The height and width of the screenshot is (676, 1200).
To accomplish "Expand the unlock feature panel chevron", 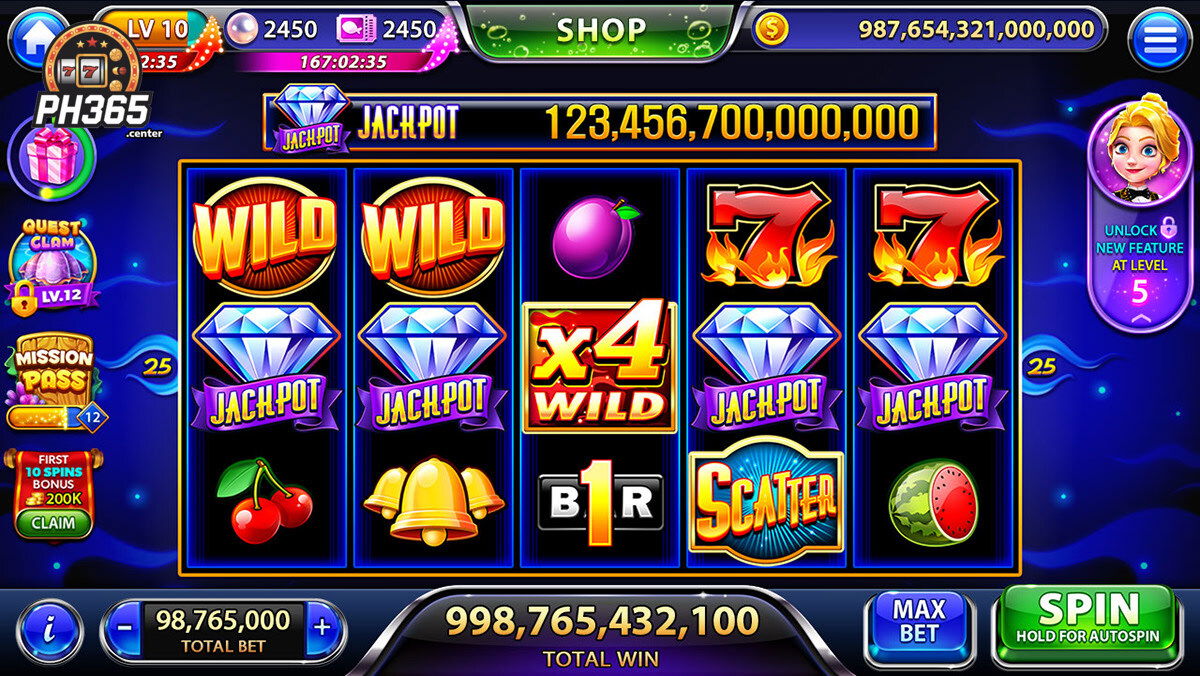I will 1139,318.
